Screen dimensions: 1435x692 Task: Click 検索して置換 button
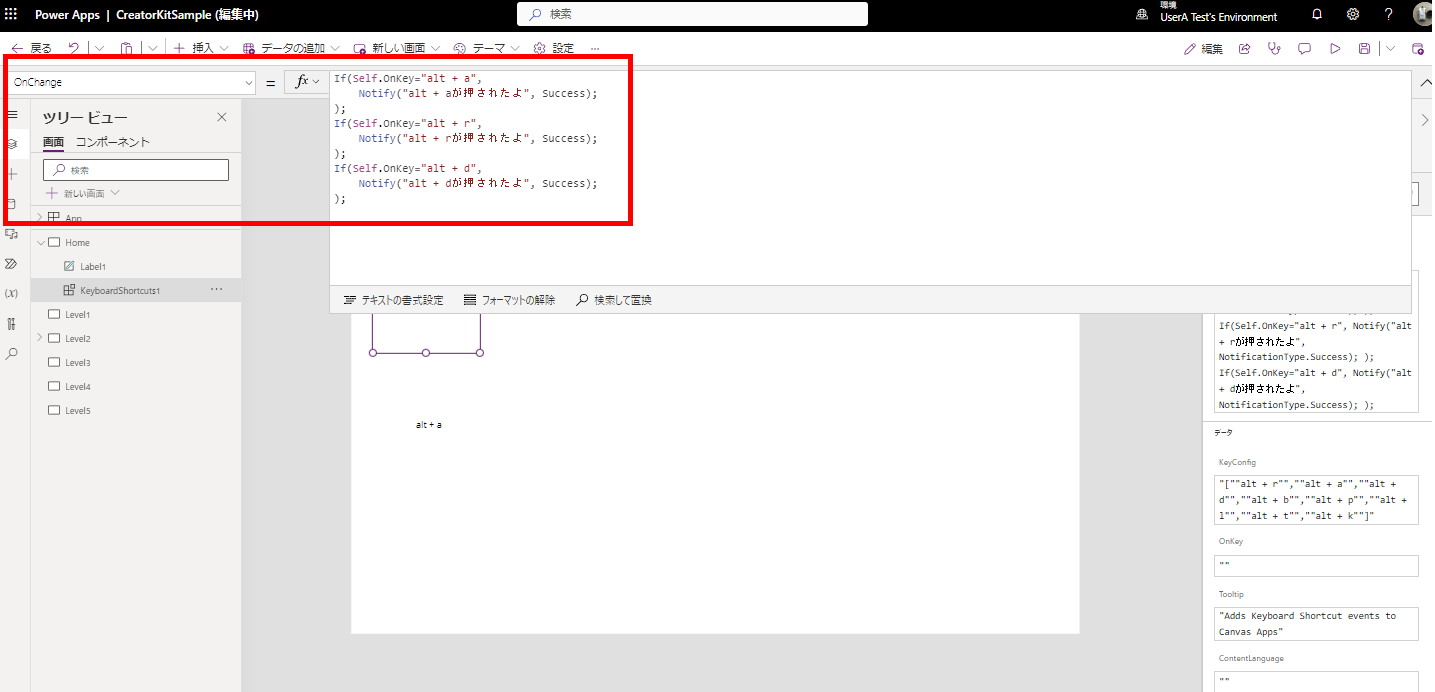click(x=613, y=300)
